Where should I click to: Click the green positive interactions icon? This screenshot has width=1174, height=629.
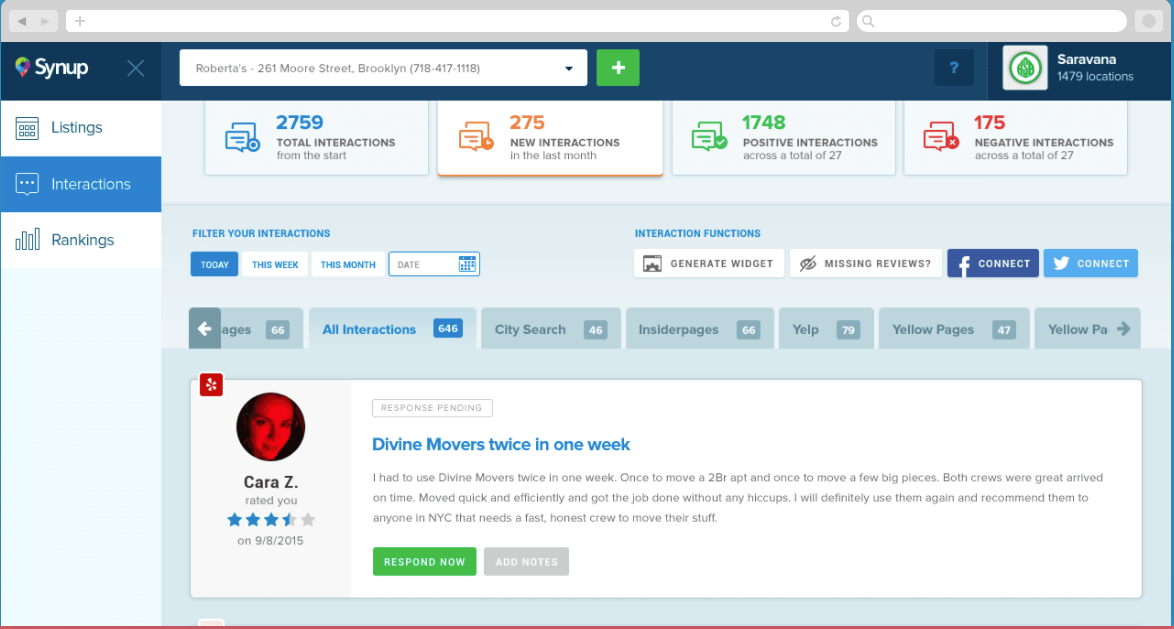pyautogui.click(x=709, y=137)
